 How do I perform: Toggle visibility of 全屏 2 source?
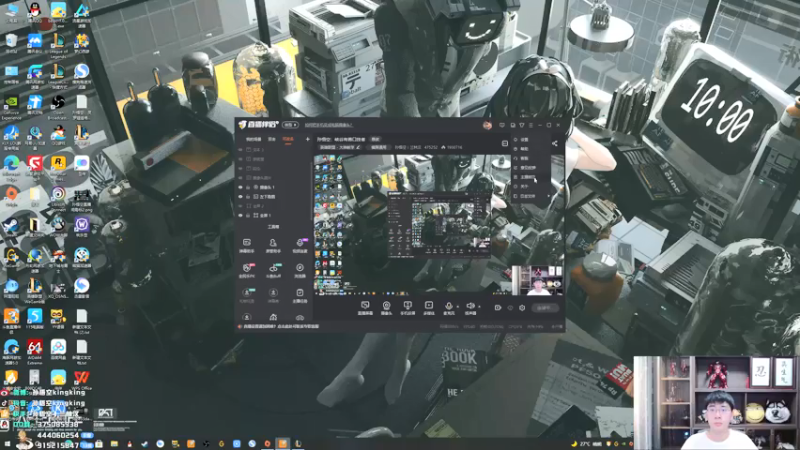(241, 206)
